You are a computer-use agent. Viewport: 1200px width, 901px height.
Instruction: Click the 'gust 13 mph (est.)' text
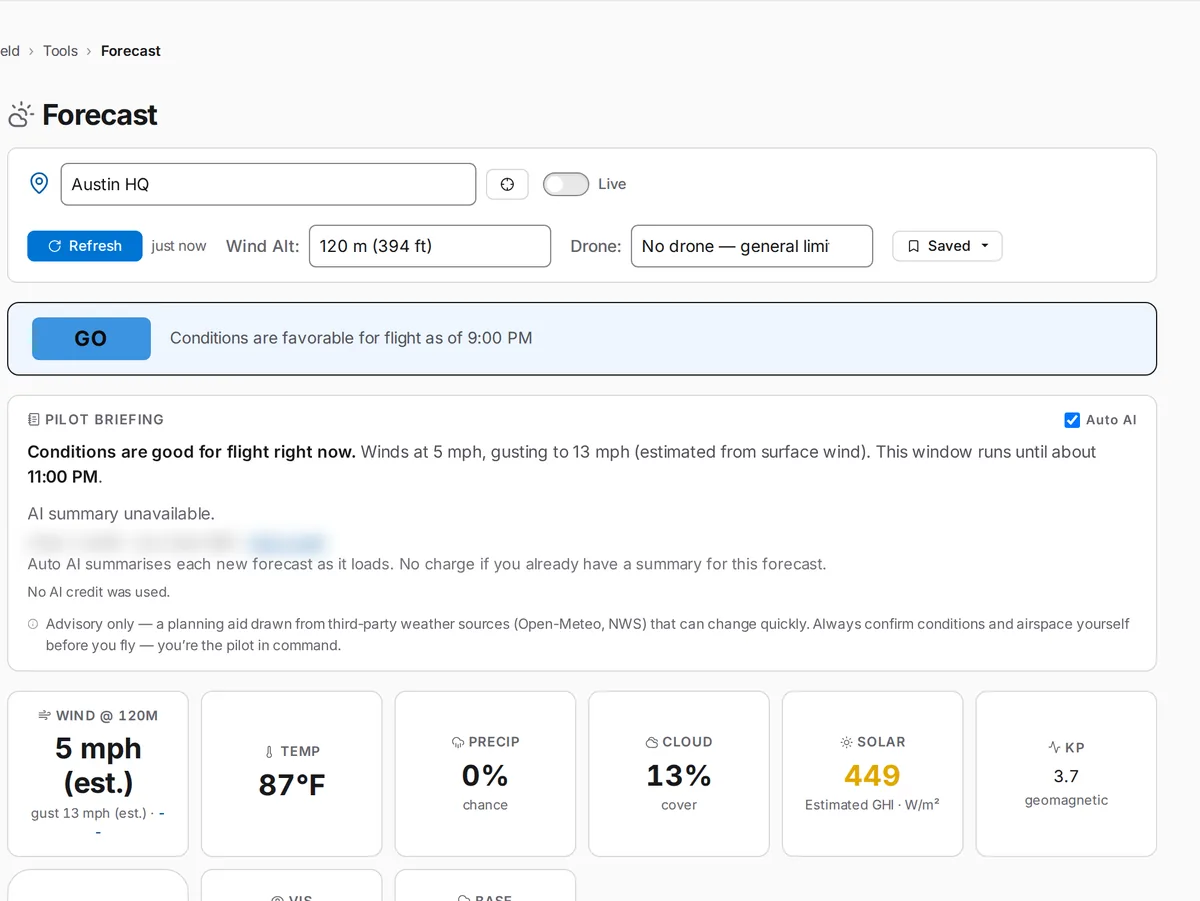89,813
